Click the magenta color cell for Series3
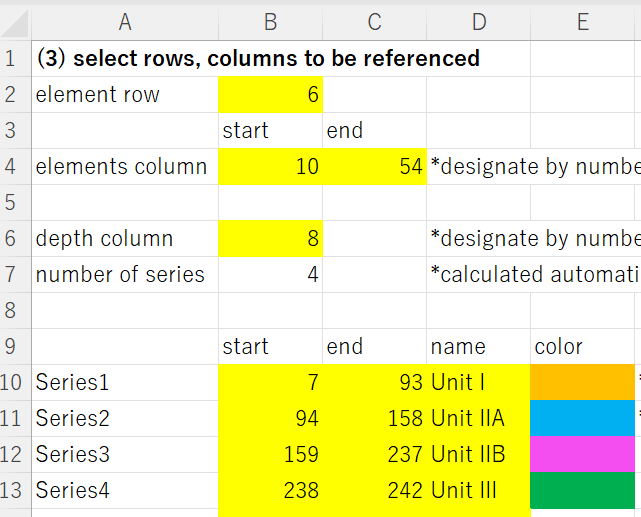This screenshot has height=517, width=641. (x=583, y=454)
